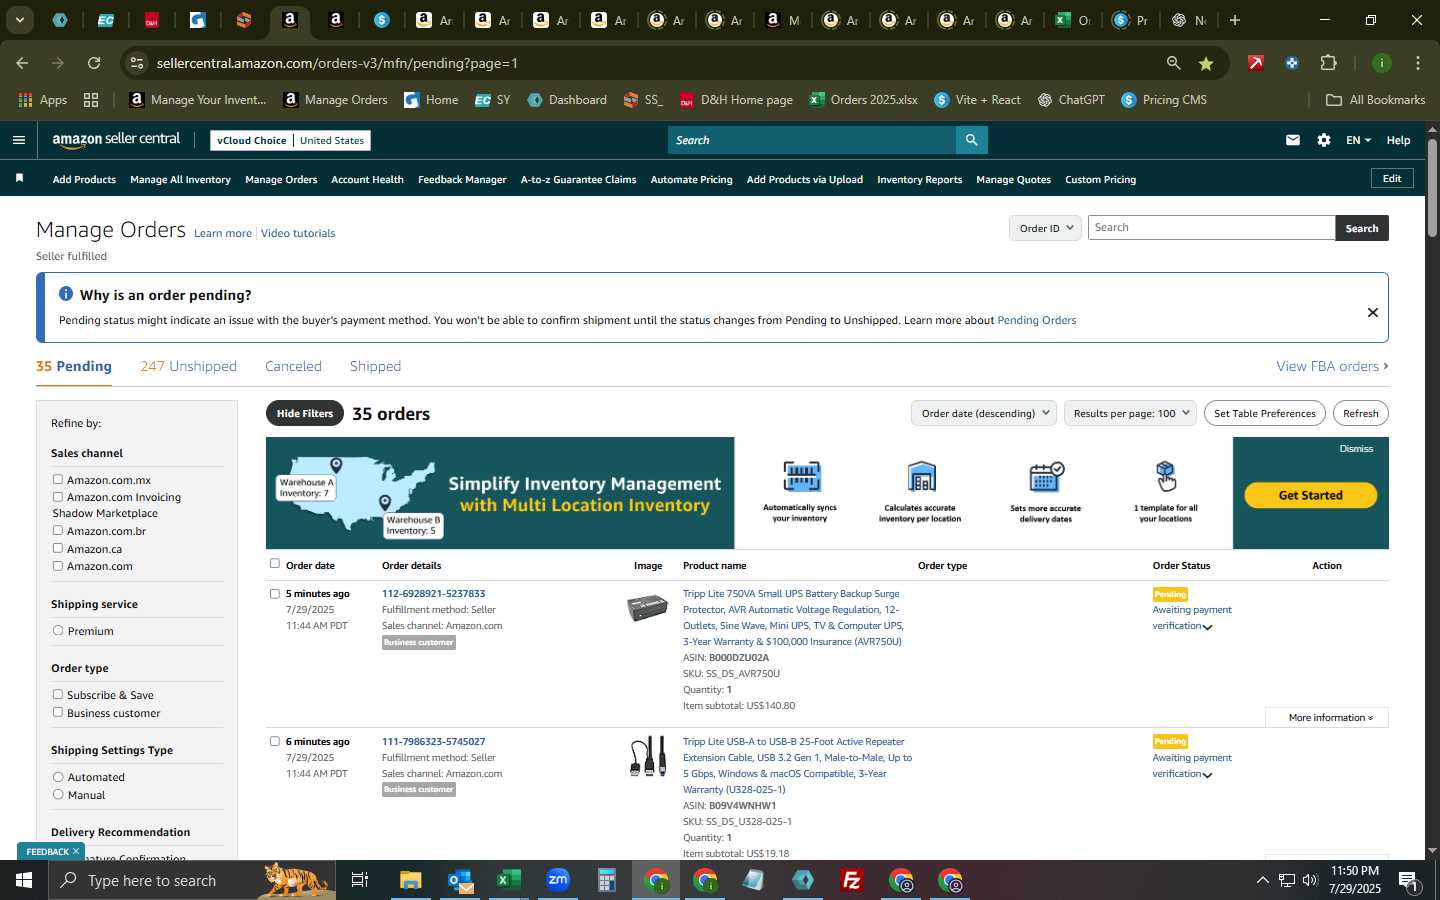Open Outlook from the taskbar
The image size is (1440, 900).
(460, 880)
